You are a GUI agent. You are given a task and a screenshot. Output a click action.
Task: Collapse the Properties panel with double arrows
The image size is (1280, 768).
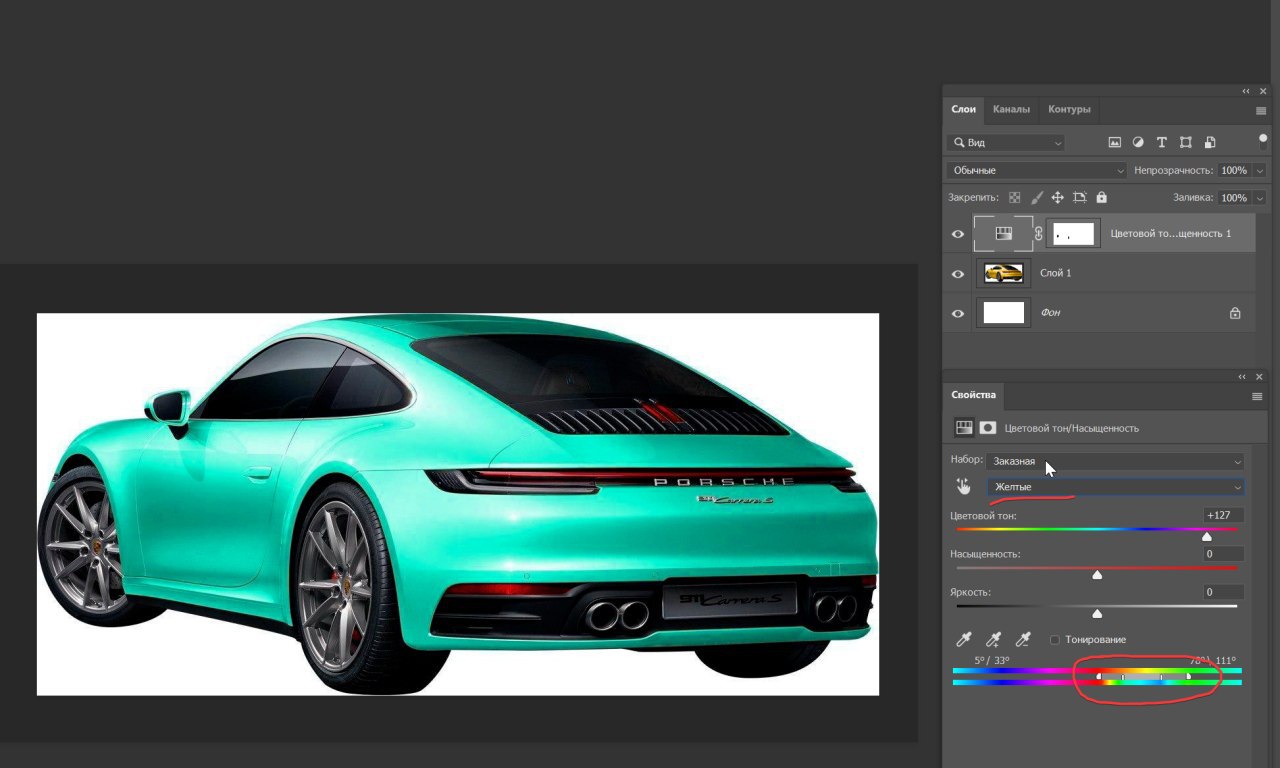(1243, 377)
